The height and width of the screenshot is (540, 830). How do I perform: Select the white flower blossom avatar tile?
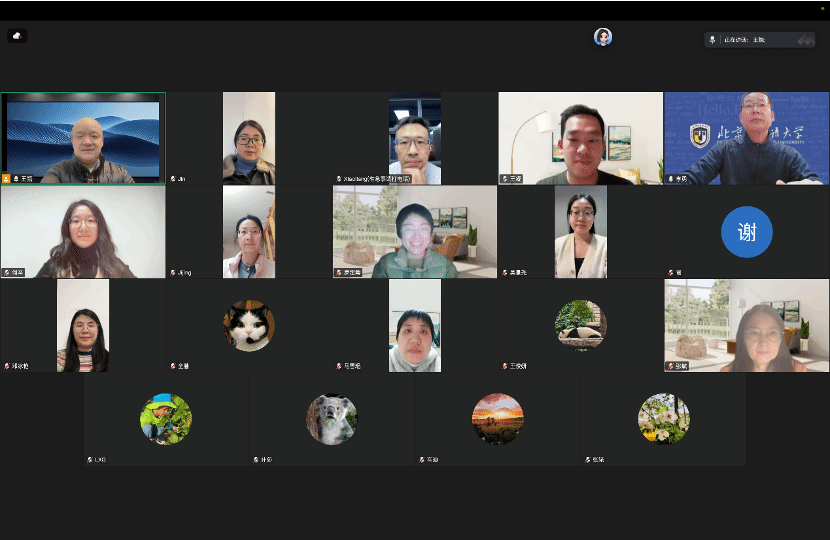663,419
